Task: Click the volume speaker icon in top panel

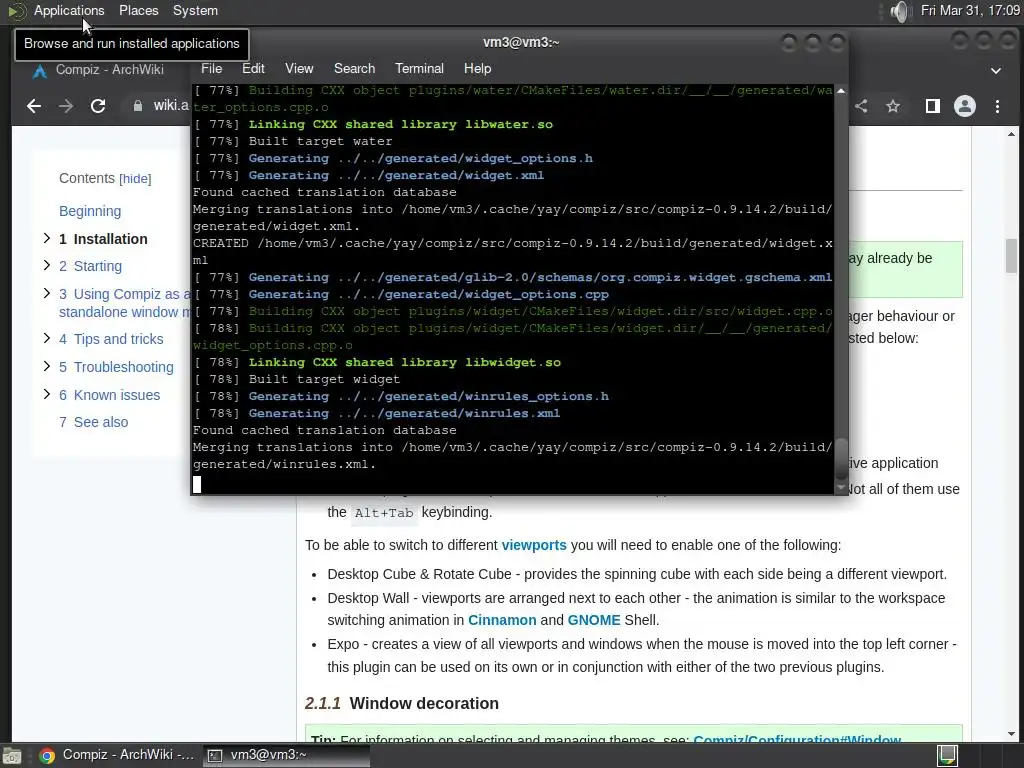Action: click(x=899, y=11)
